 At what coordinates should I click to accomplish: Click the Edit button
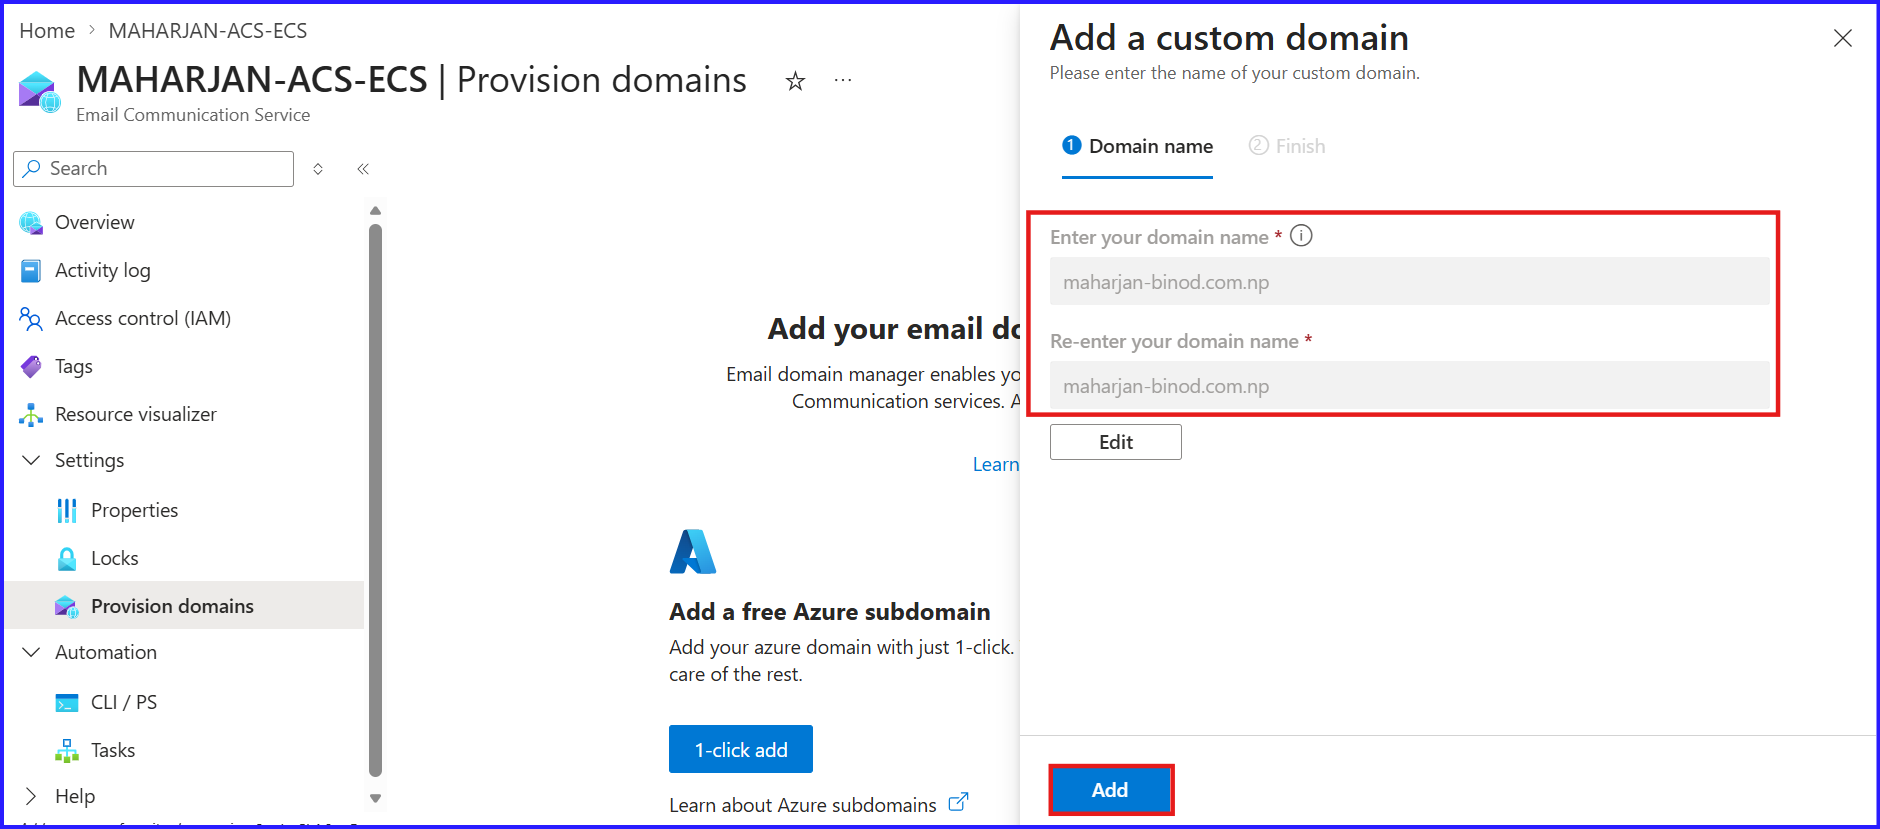click(x=1116, y=442)
